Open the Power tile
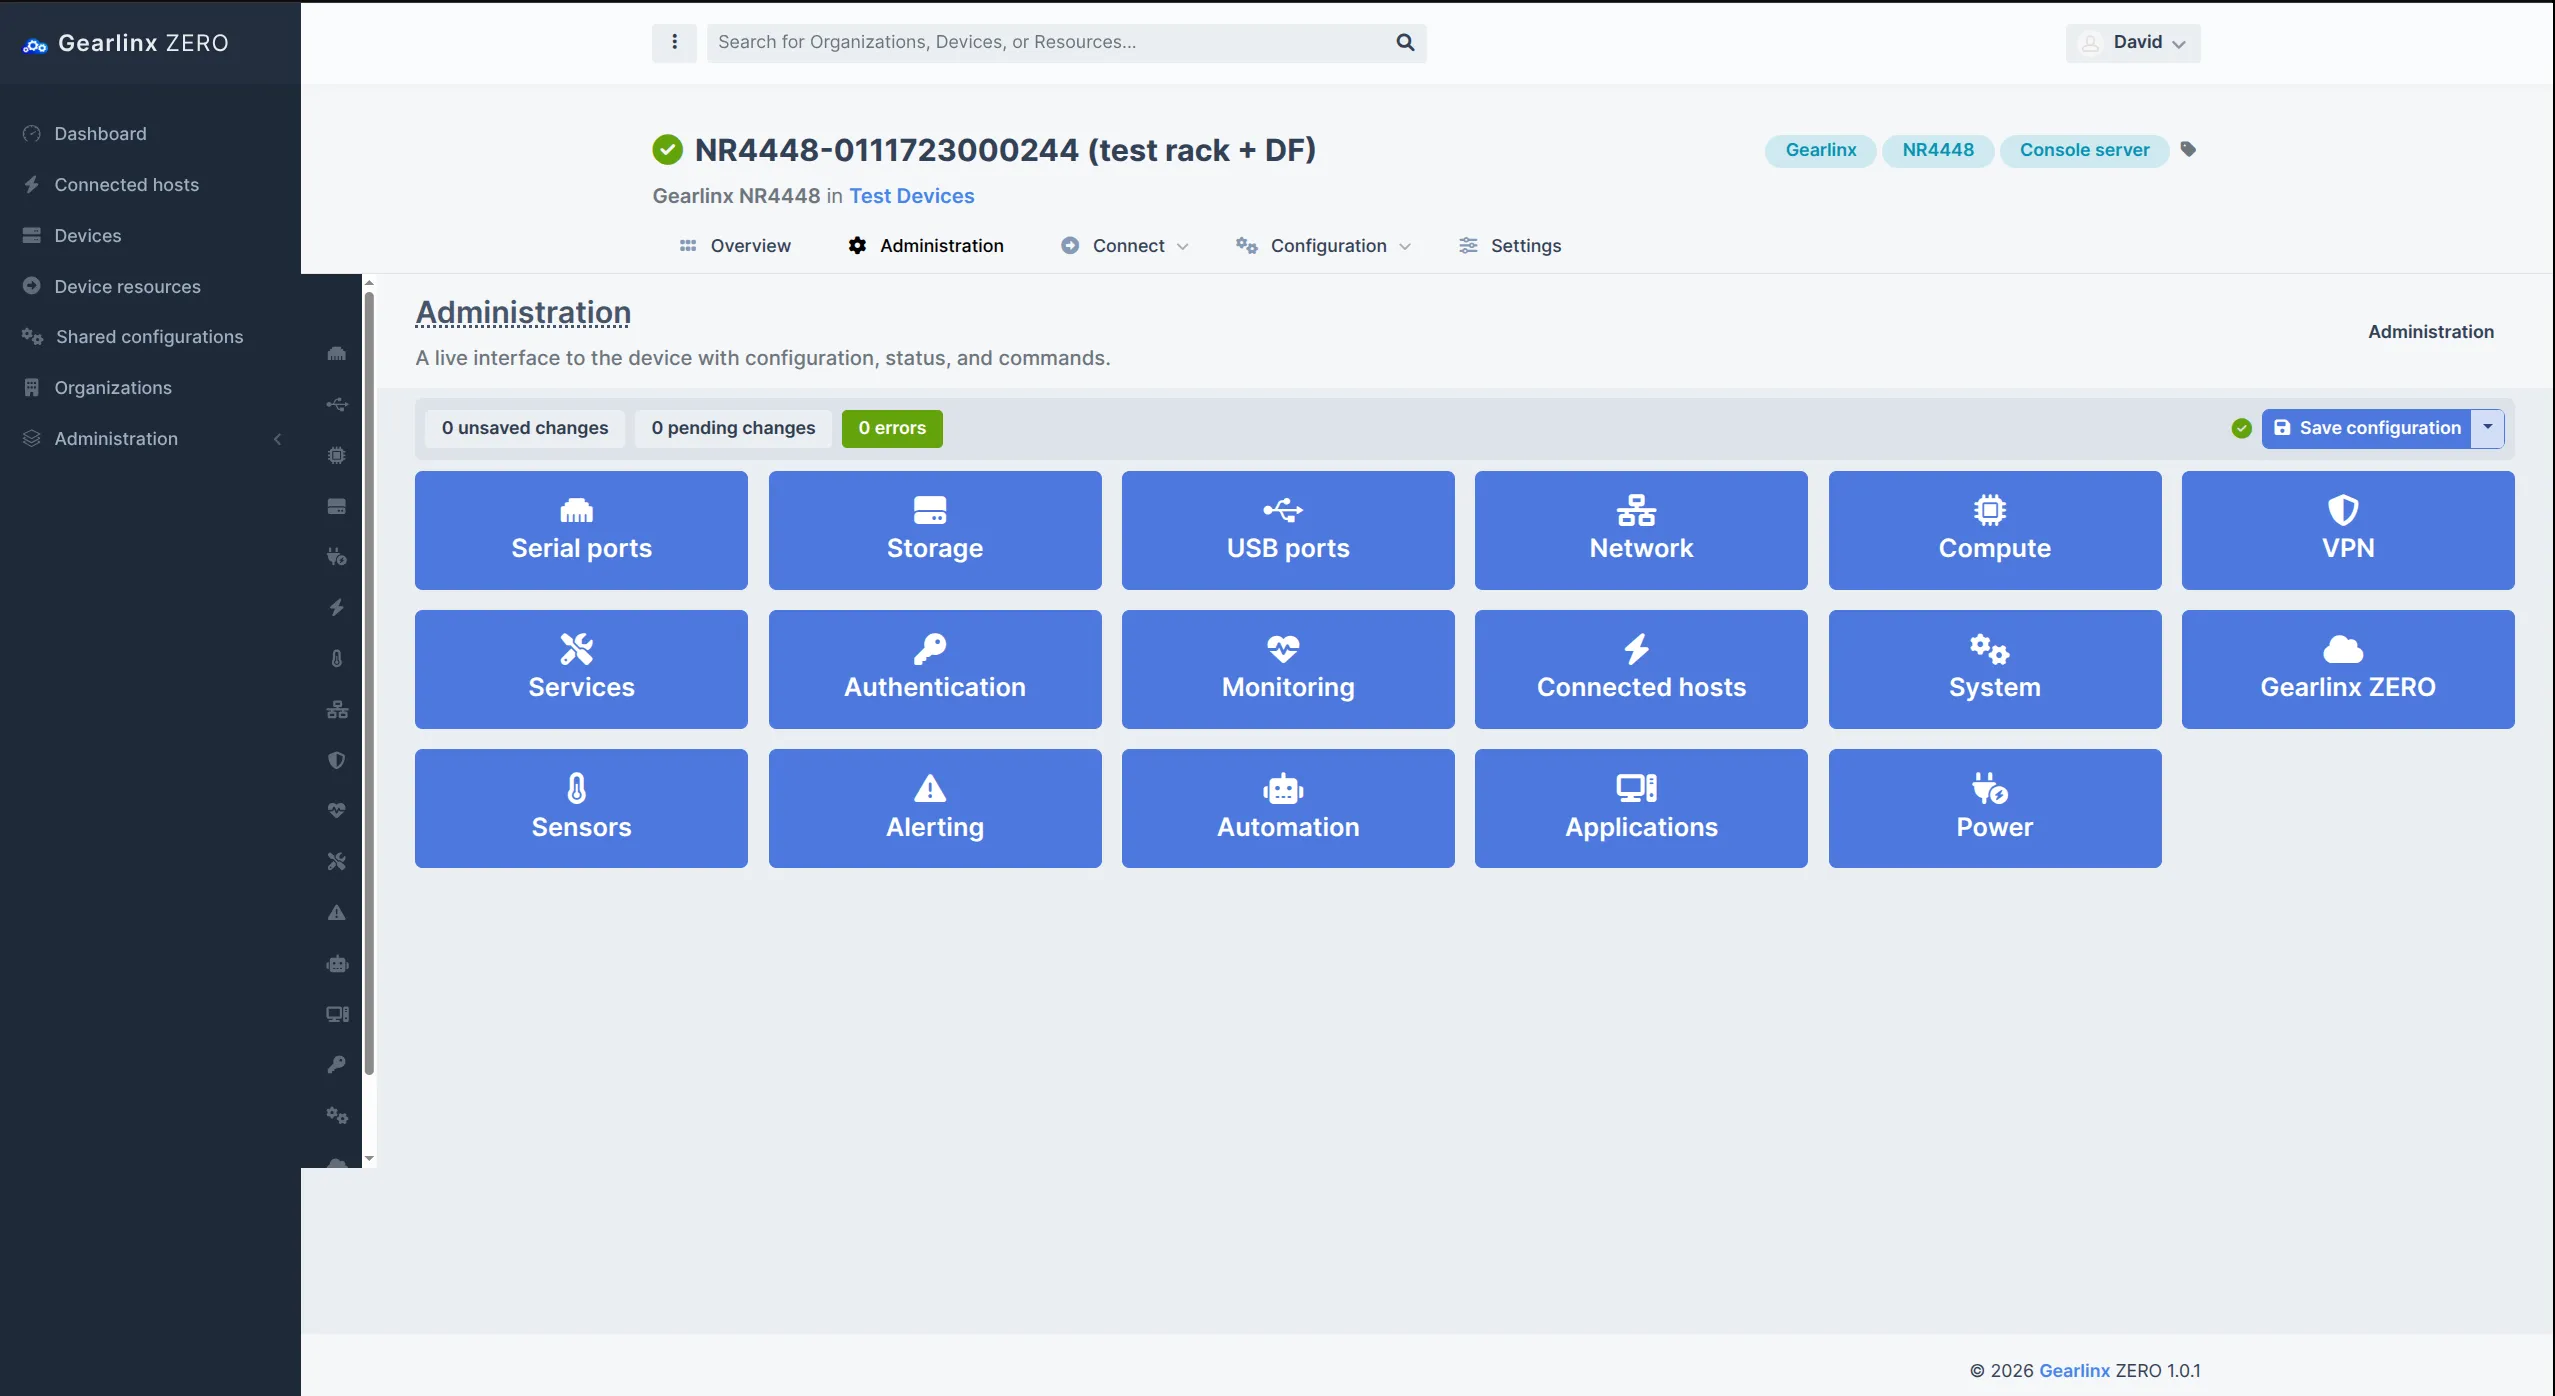Image resolution: width=2555 pixels, height=1396 pixels. [1995, 808]
